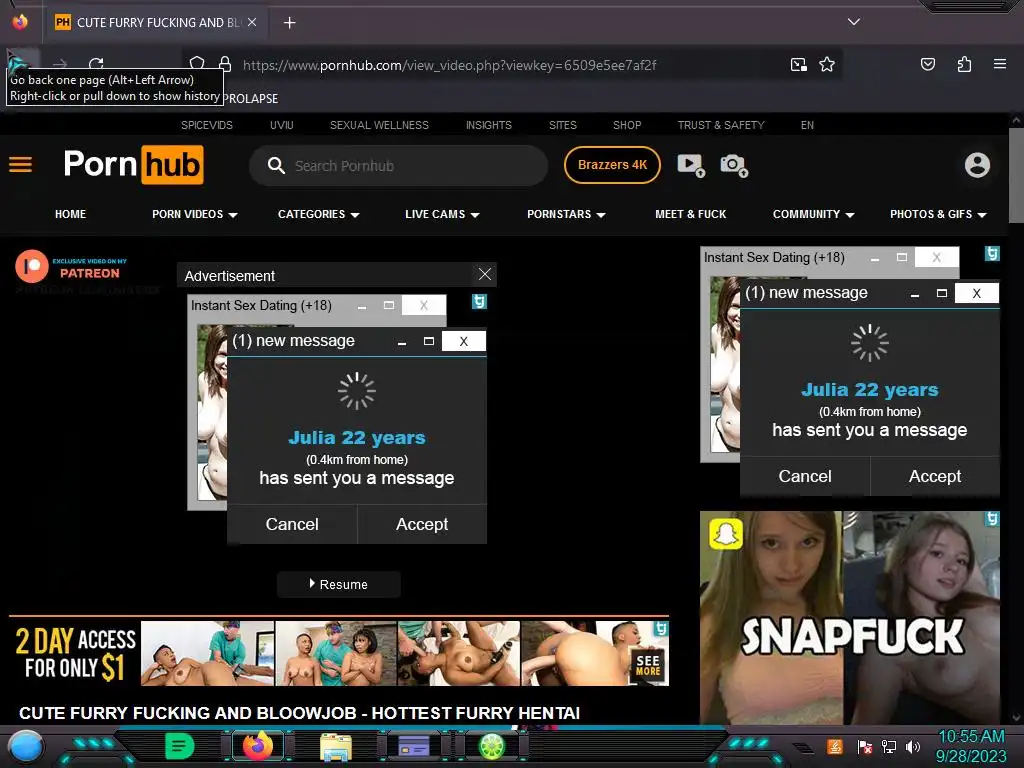Click the volume speaker tray icon

point(912,747)
